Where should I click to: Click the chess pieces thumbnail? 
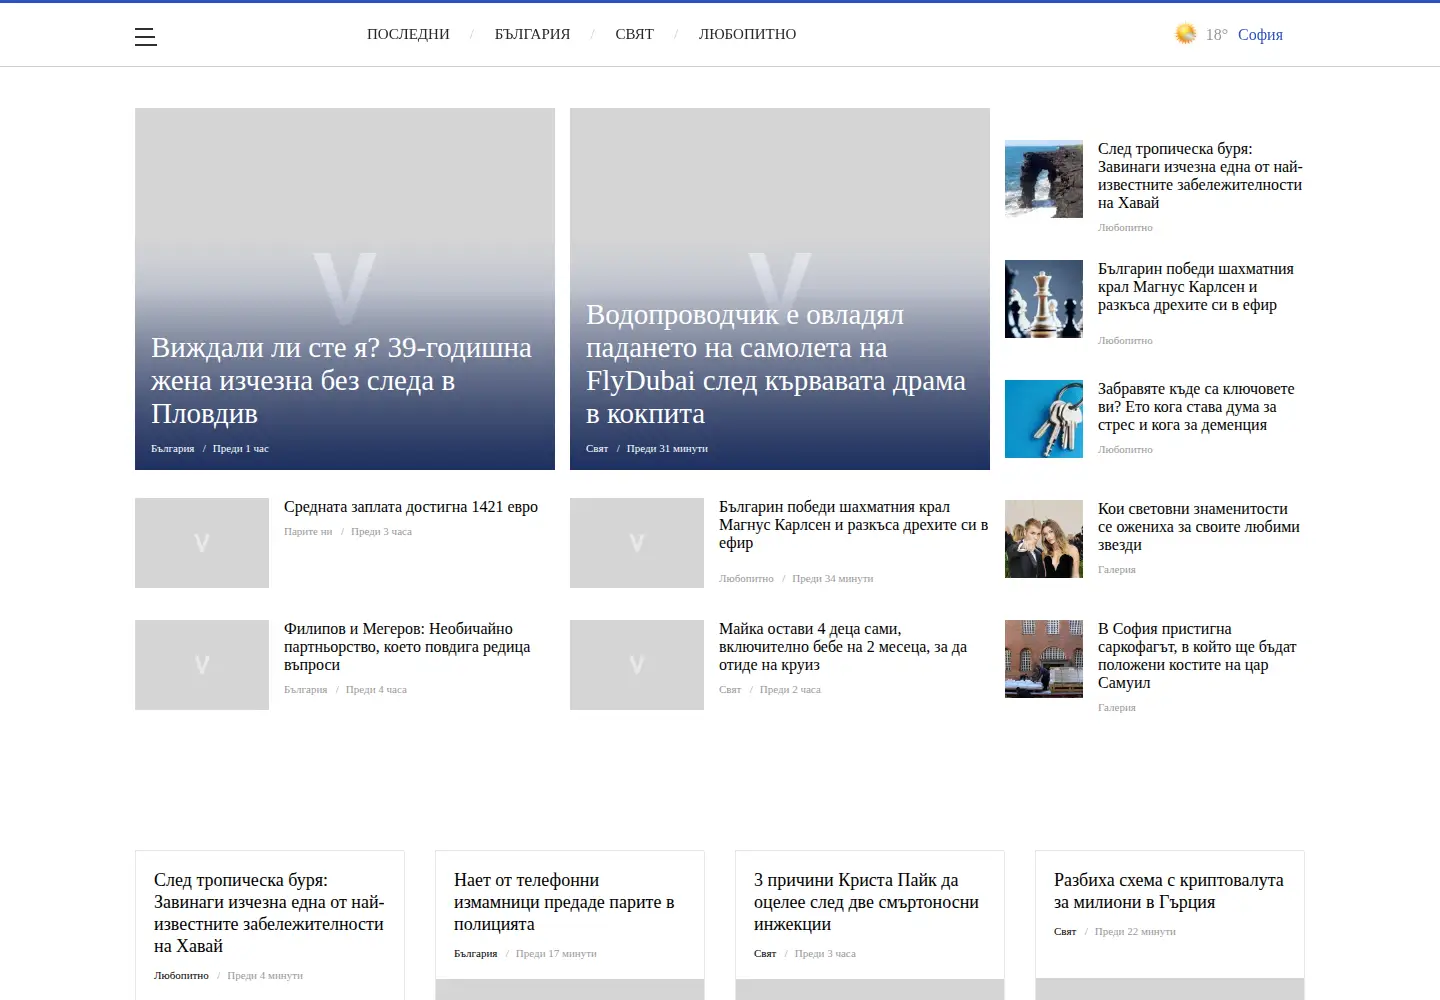click(x=1044, y=299)
